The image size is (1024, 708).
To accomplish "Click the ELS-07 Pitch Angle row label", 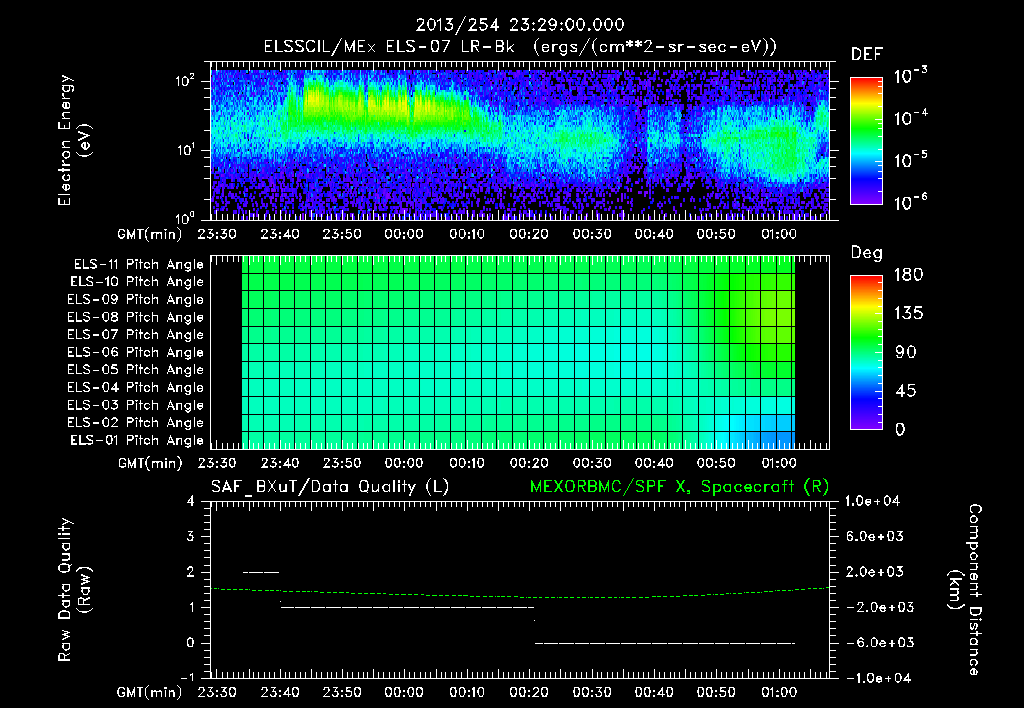I will [x=136, y=335].
